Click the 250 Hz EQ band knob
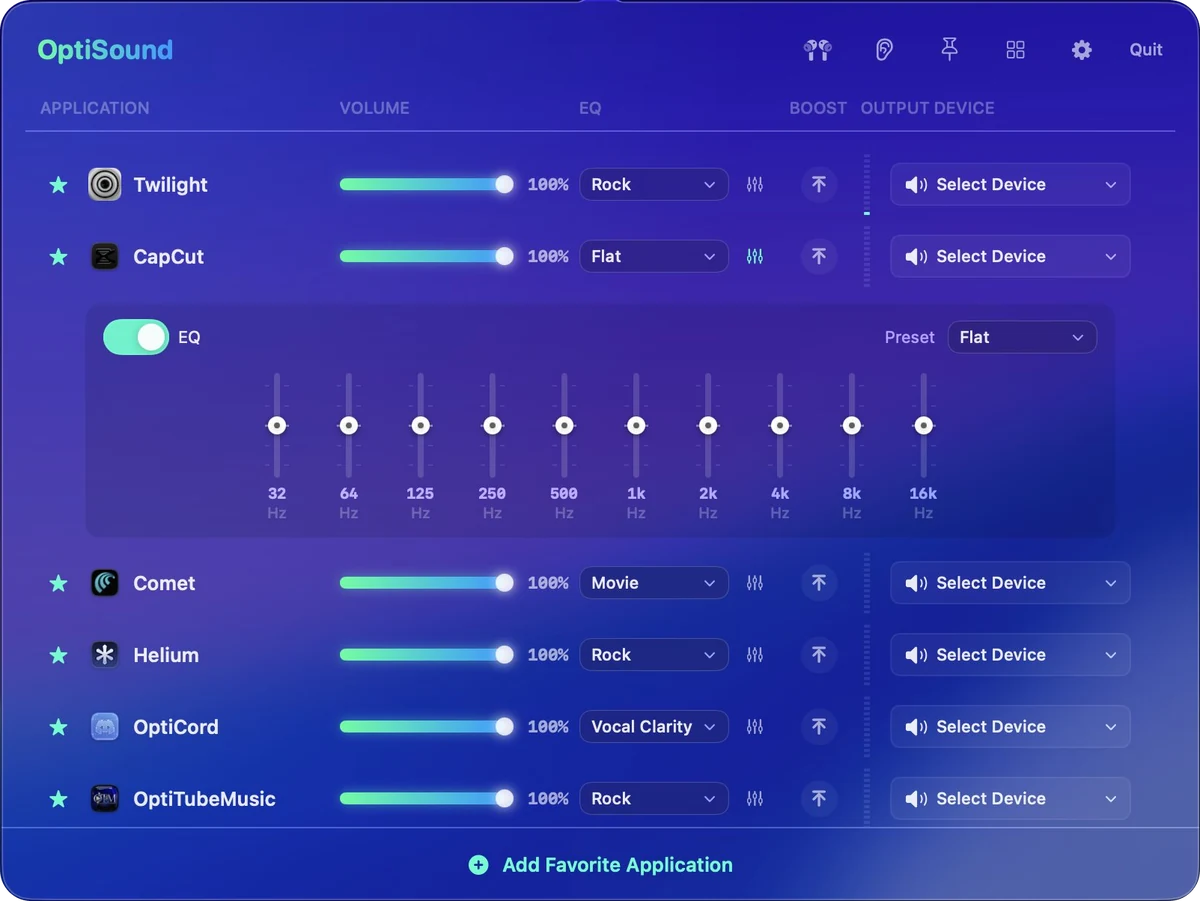1200x901 pixels. pyautogui.click(x=492, y=426)
